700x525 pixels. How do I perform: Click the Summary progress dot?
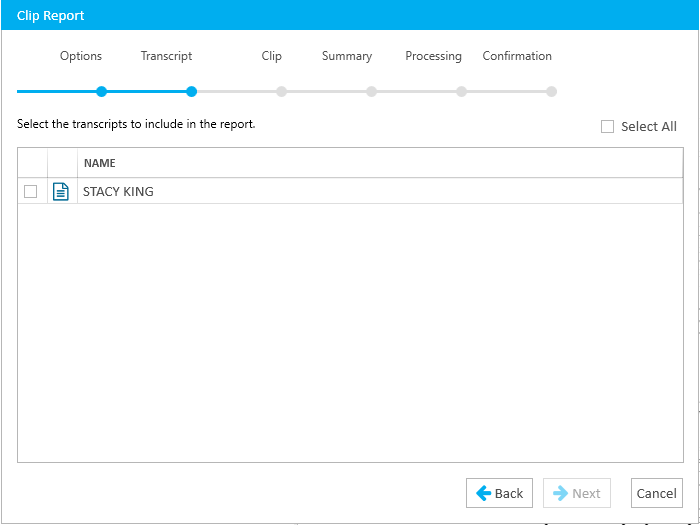371,92
